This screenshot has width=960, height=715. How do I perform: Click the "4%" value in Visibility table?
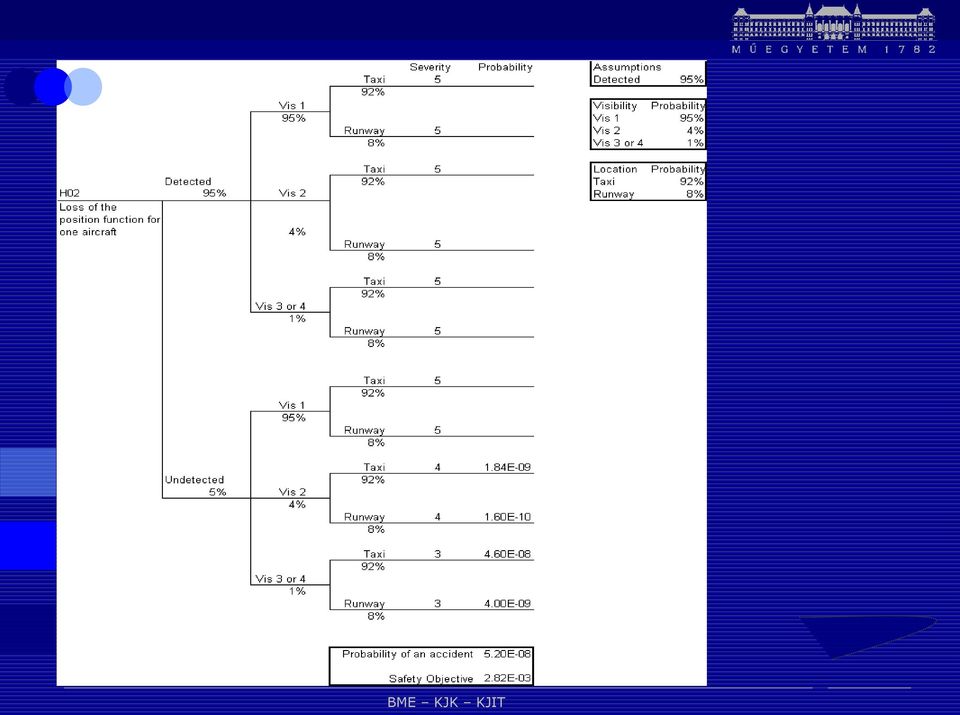pyautogui.click(x=695, y=130)
